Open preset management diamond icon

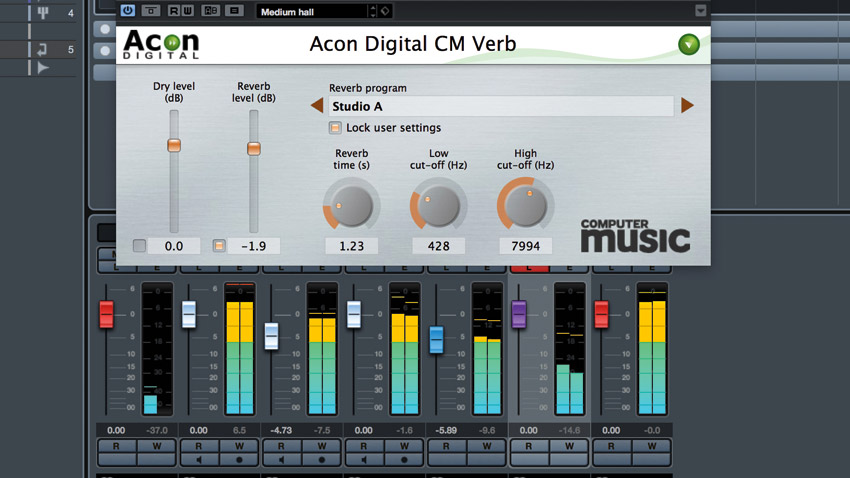(x=385, y=11)
